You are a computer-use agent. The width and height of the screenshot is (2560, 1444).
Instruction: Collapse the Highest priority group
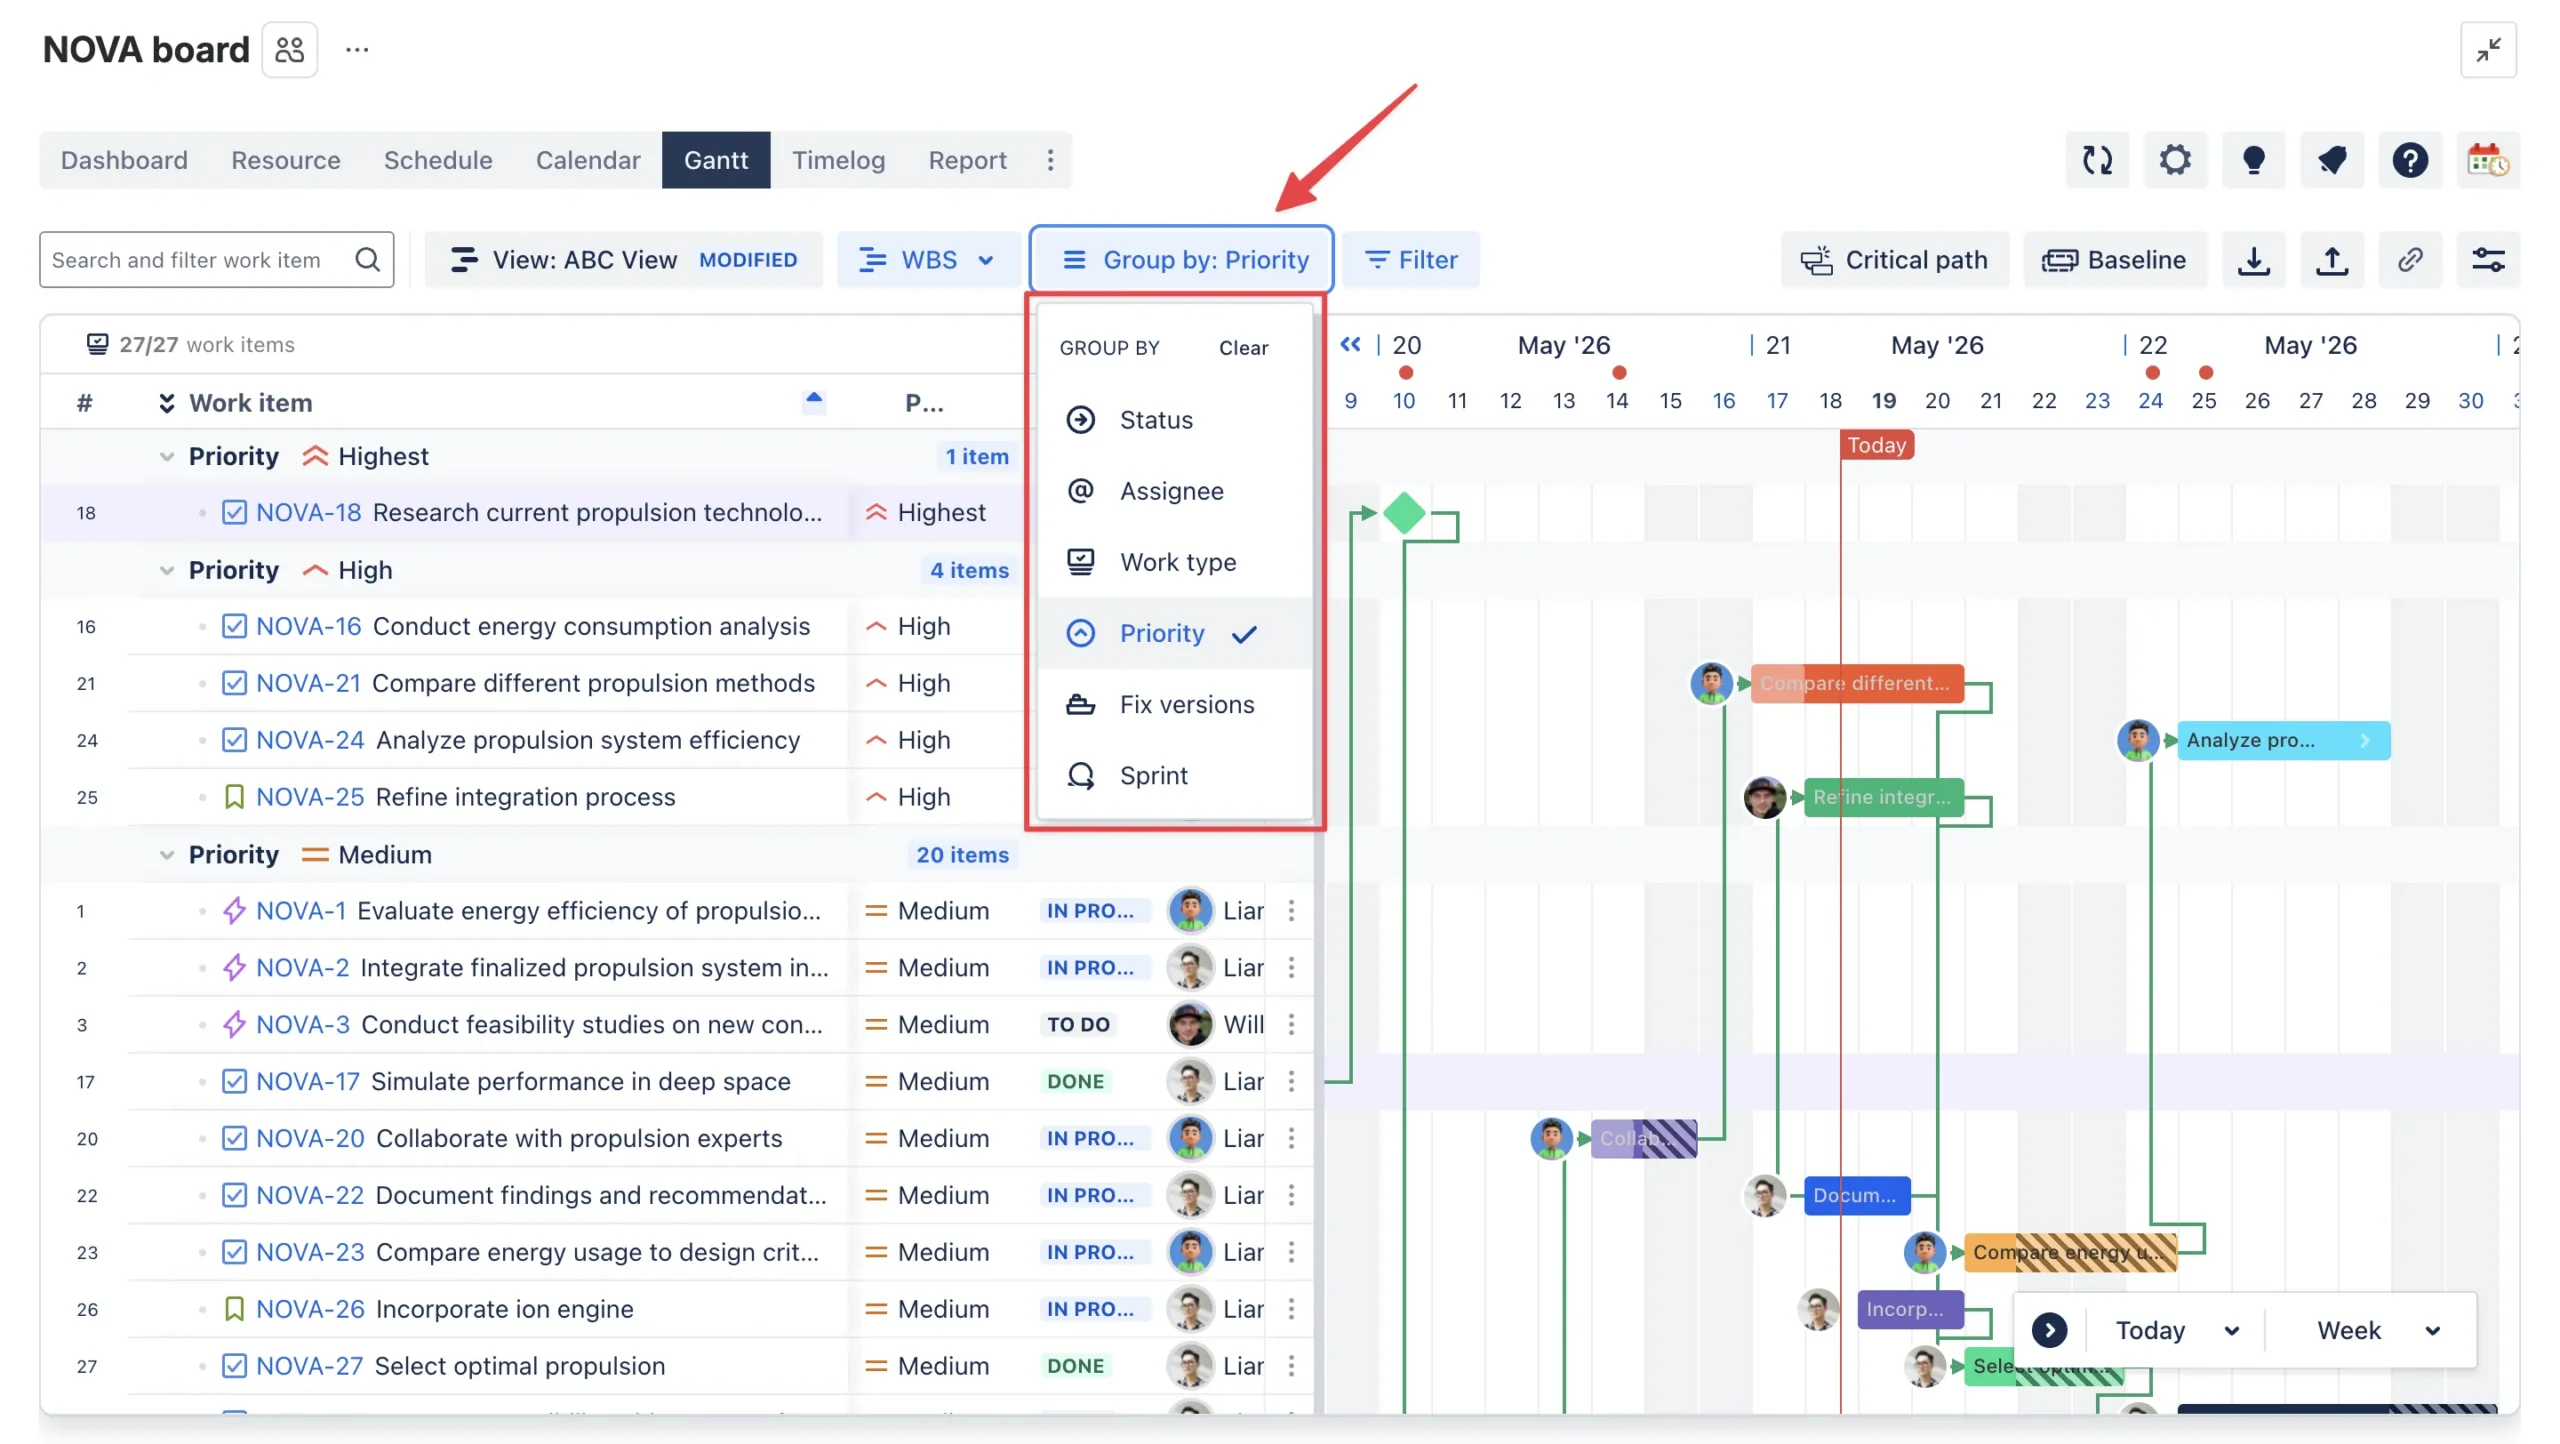tap(167, 456)
